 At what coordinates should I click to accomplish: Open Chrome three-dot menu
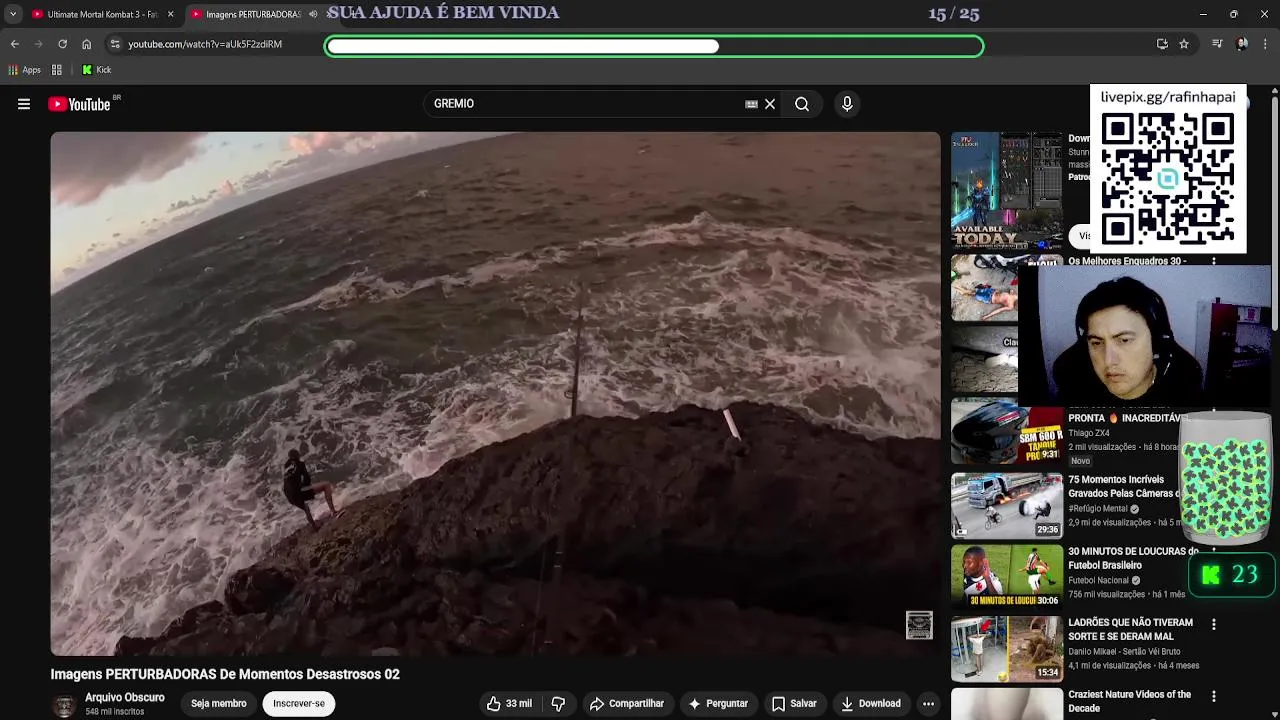point(1266,44)
